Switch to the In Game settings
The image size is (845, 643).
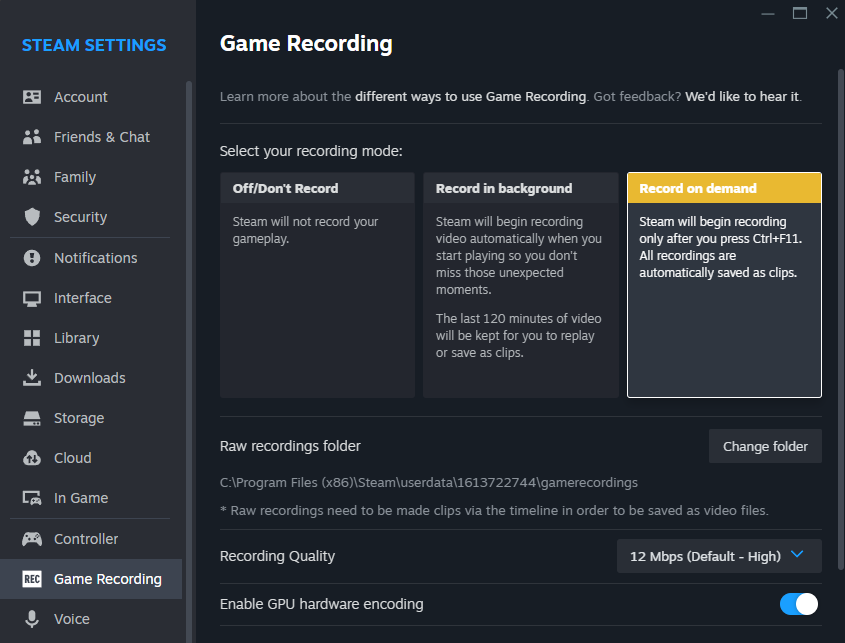click(x=81, y=498)
